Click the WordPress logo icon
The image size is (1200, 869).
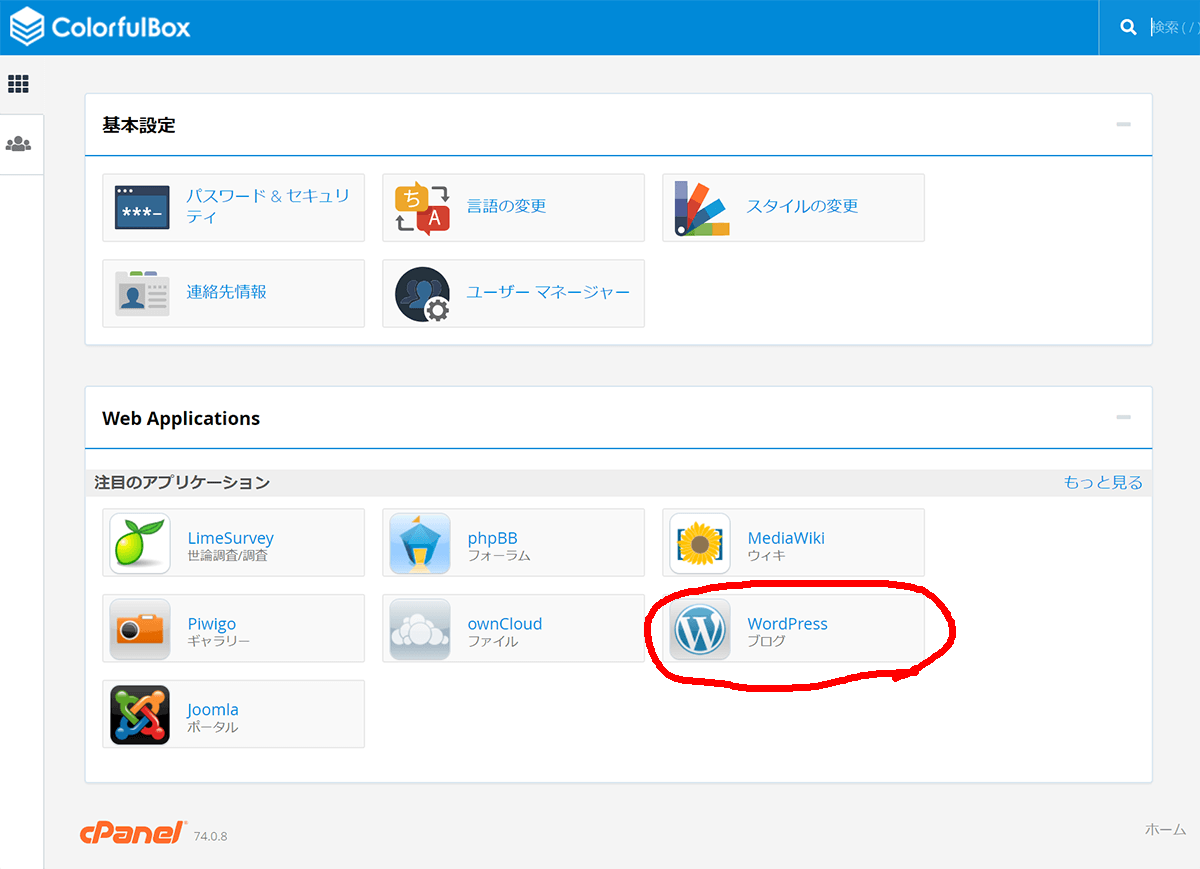pyautogui.click(x=700, y=628)
